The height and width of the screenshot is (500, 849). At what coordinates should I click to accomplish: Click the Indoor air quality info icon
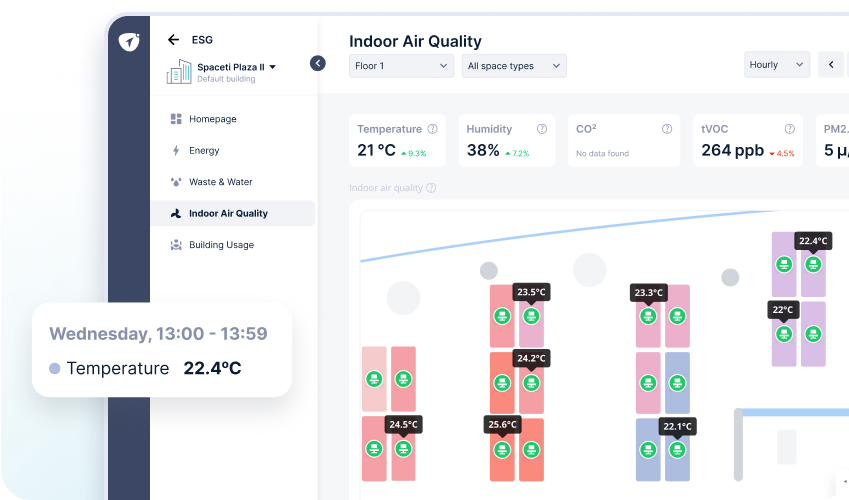[432, 188]
